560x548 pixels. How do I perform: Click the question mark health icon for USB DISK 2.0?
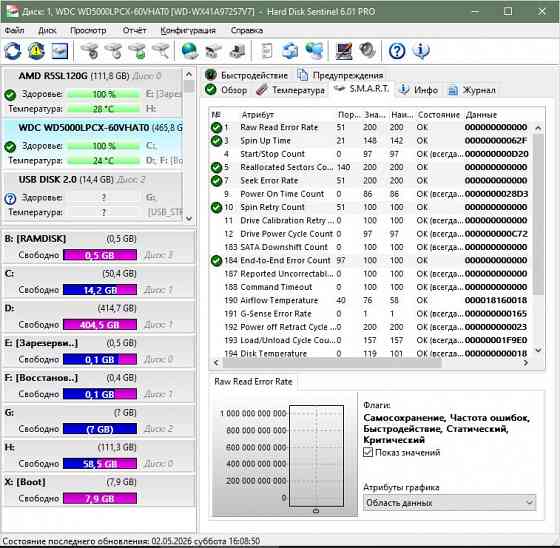coord(10,198)
